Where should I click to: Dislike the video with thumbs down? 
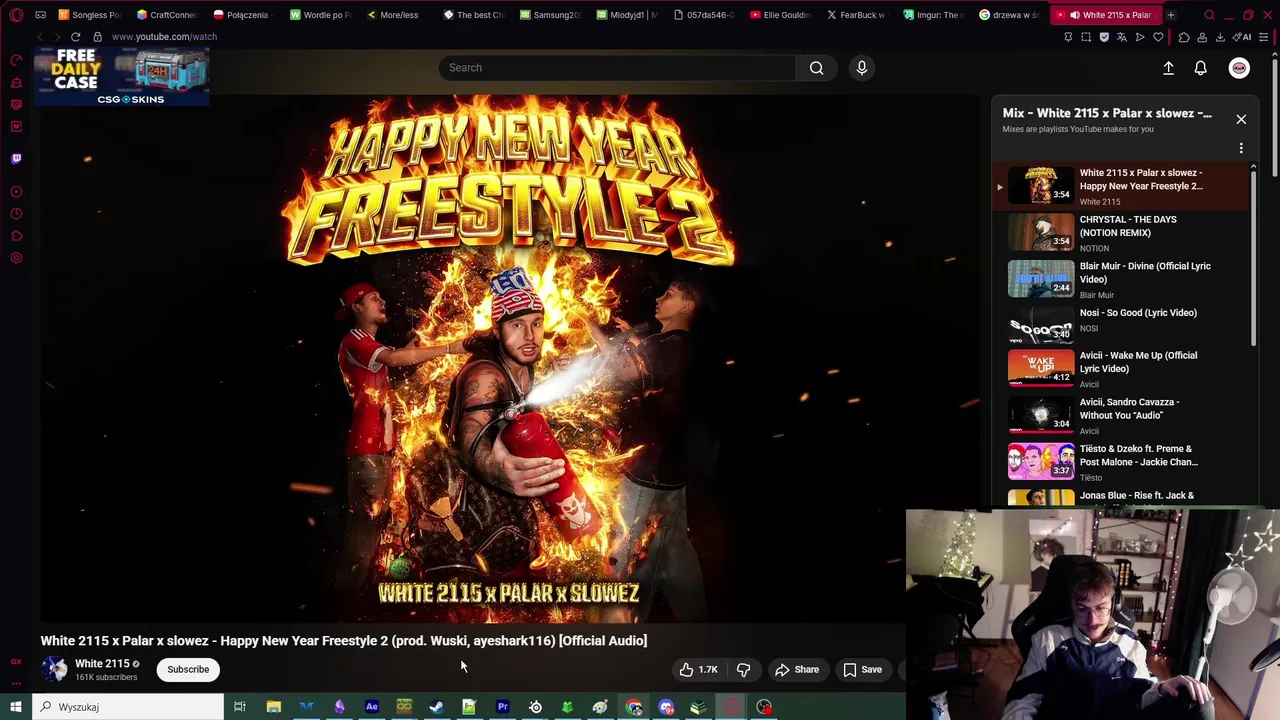tap(744, 670)
